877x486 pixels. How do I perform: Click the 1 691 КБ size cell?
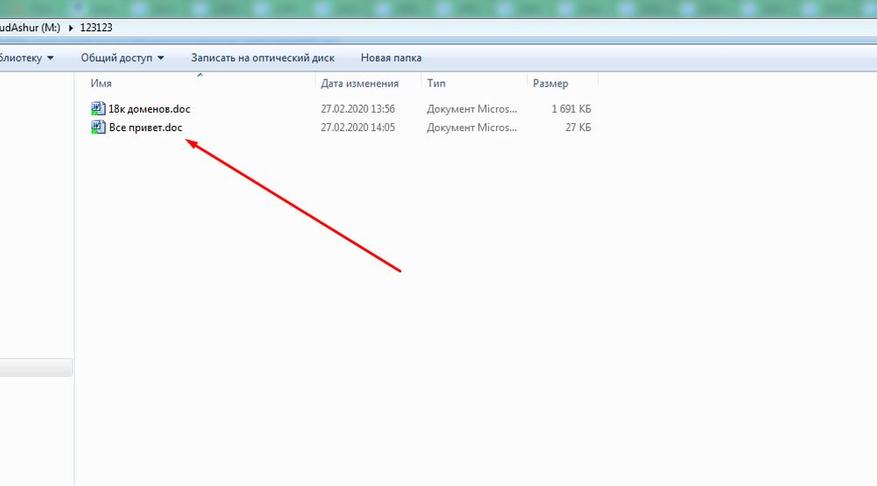[x=571, y=109]
